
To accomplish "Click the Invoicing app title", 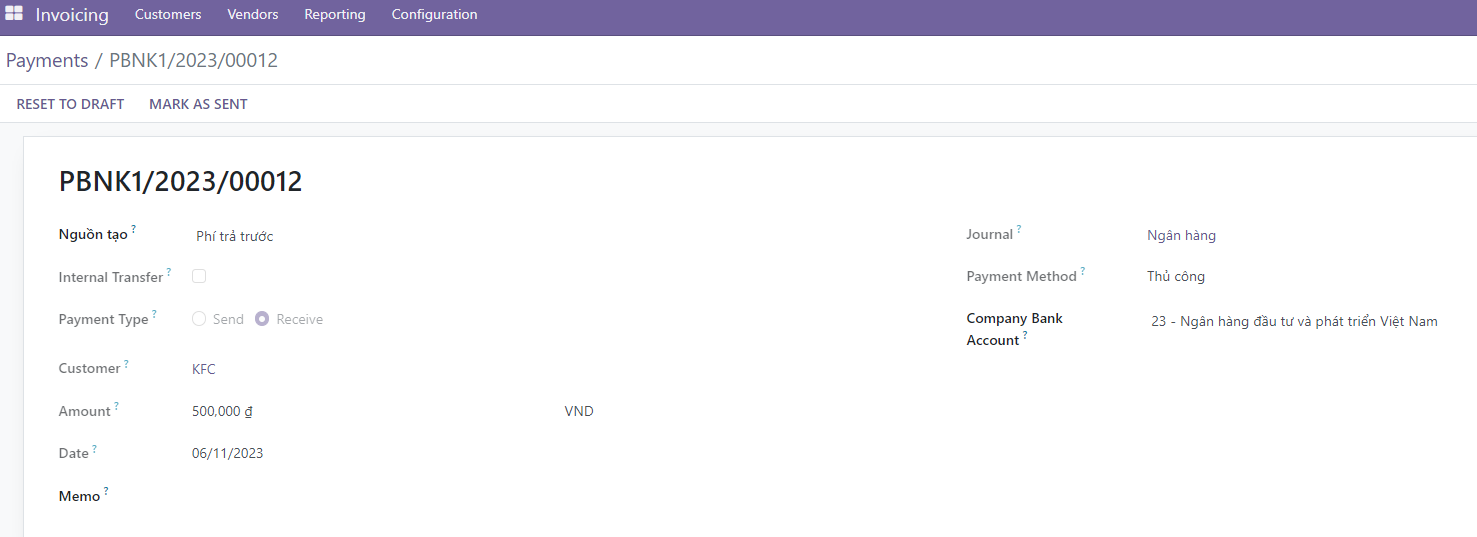I will tap(72, 15).
